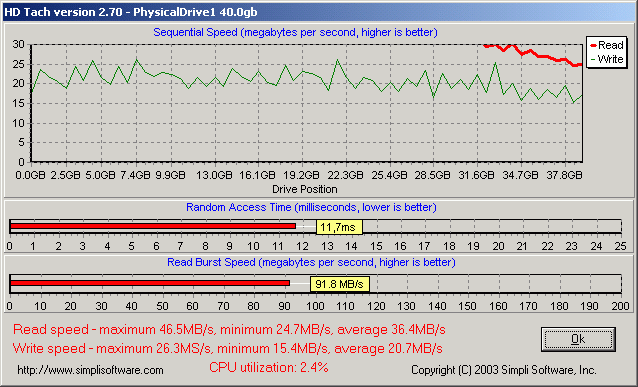Select the Write legend entry
This screenshot has width=638, height=387.
point(607,59)
